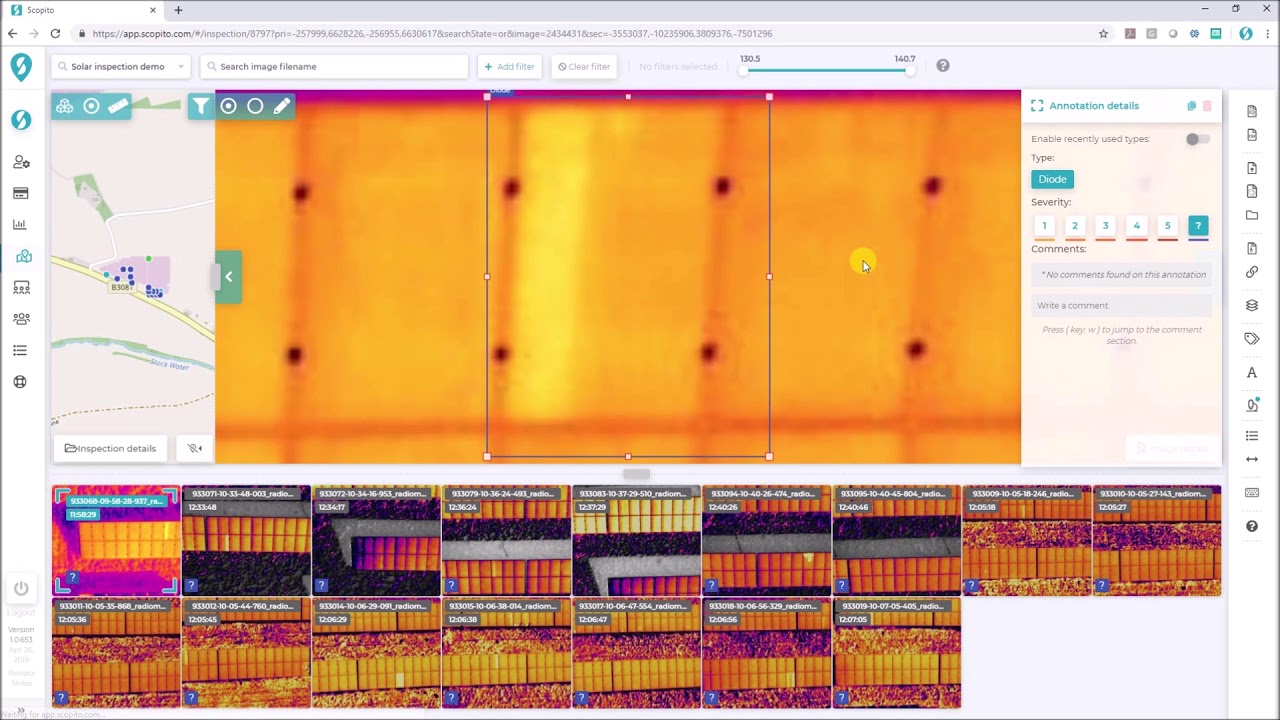1280x720 pixels.
Task: Select the map view icon in sidebar
Action: click(23, 256)
